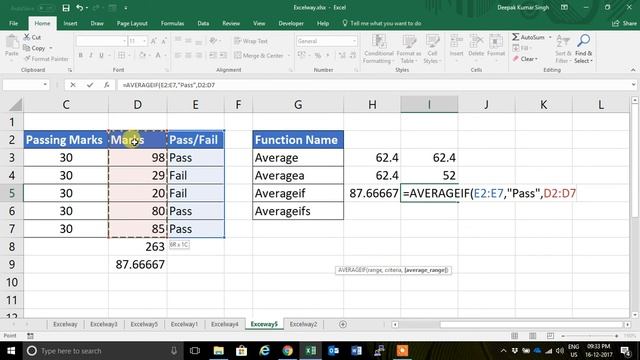
Task: Click the Windows Start button
Action: point(11,351)
